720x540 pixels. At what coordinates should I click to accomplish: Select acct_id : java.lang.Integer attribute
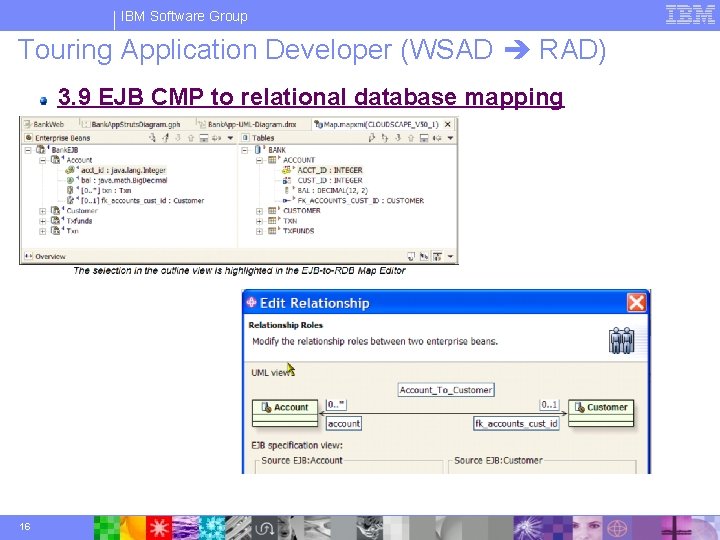(123, 170)
